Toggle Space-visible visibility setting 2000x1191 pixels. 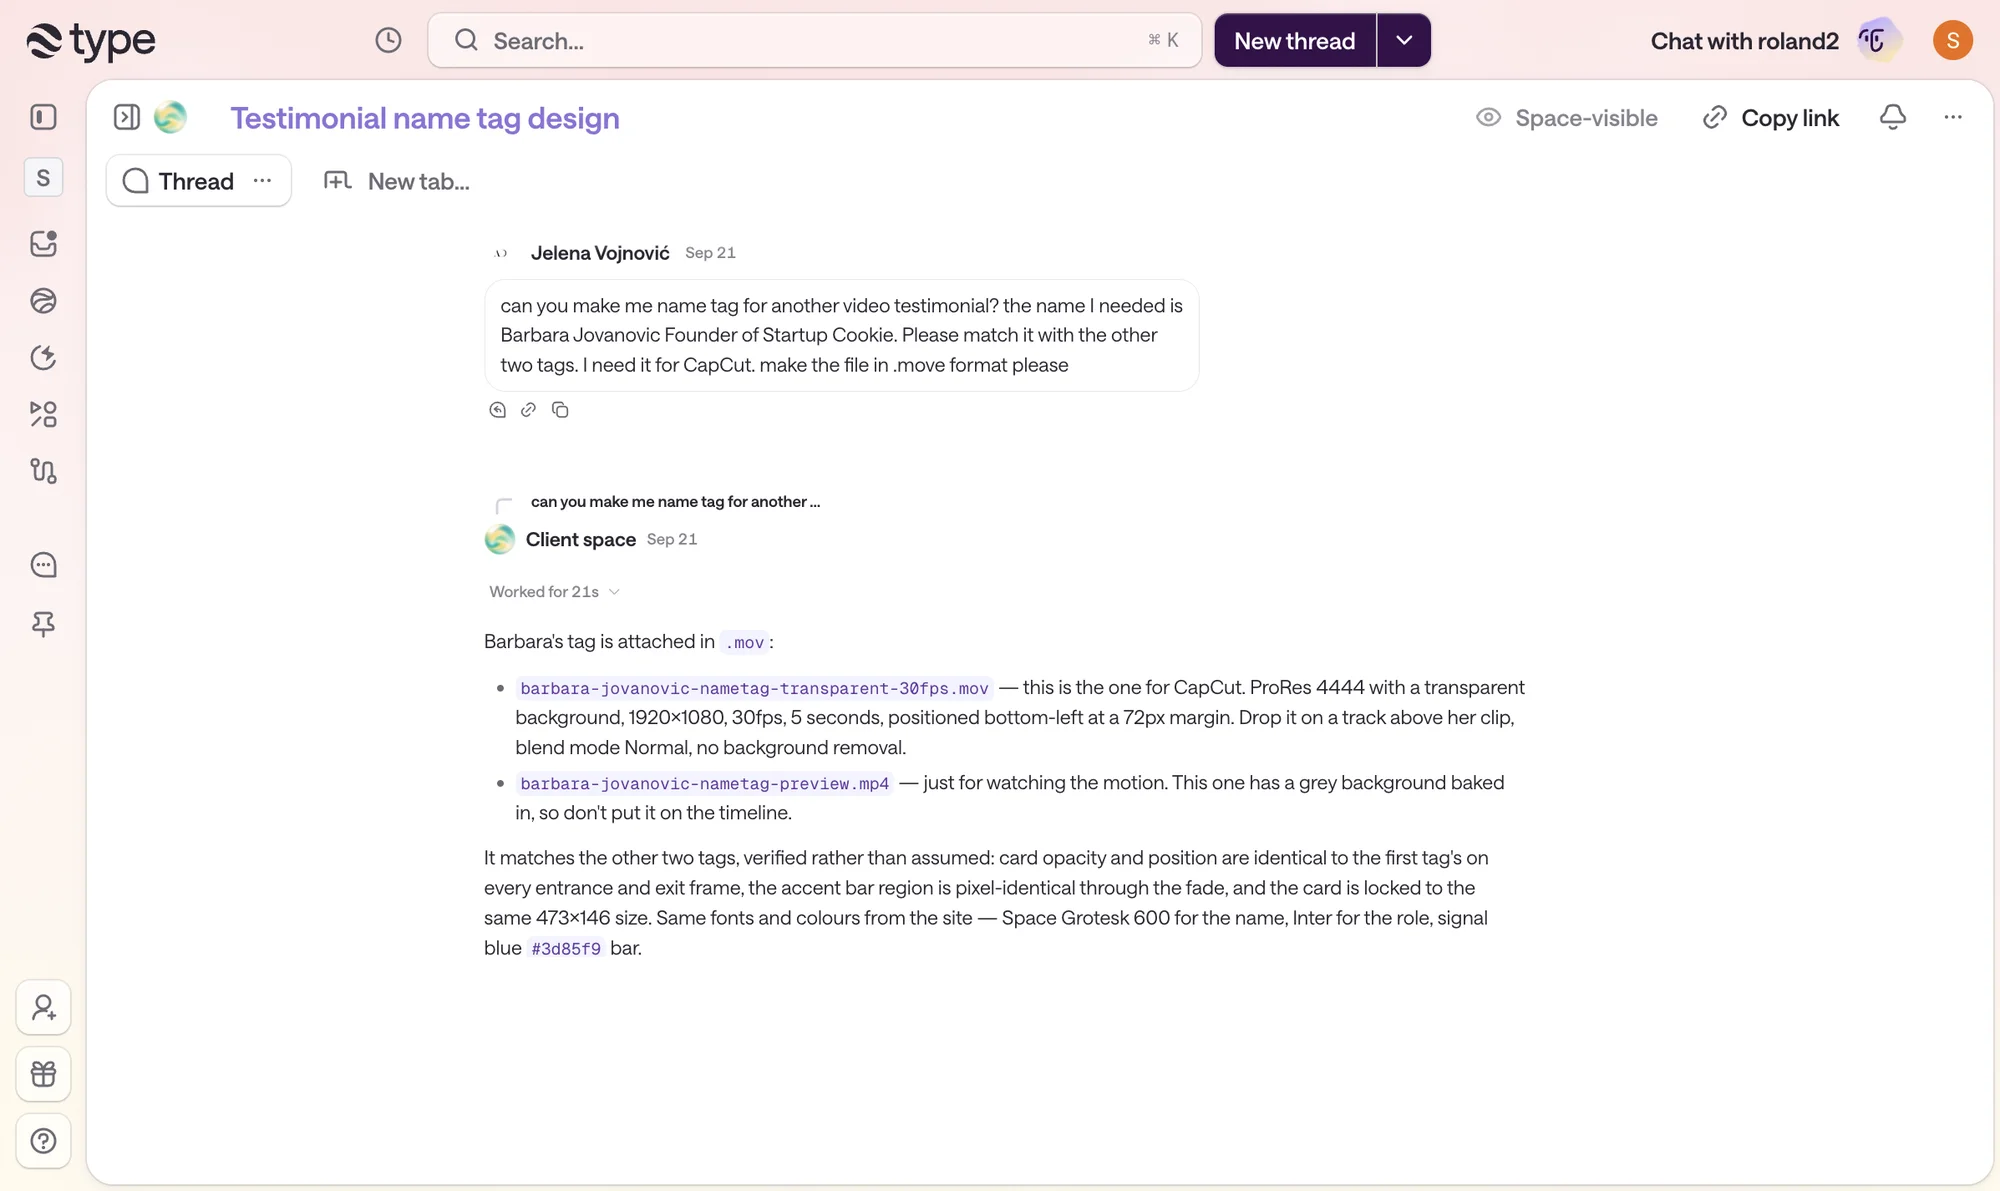point(1566,118)
